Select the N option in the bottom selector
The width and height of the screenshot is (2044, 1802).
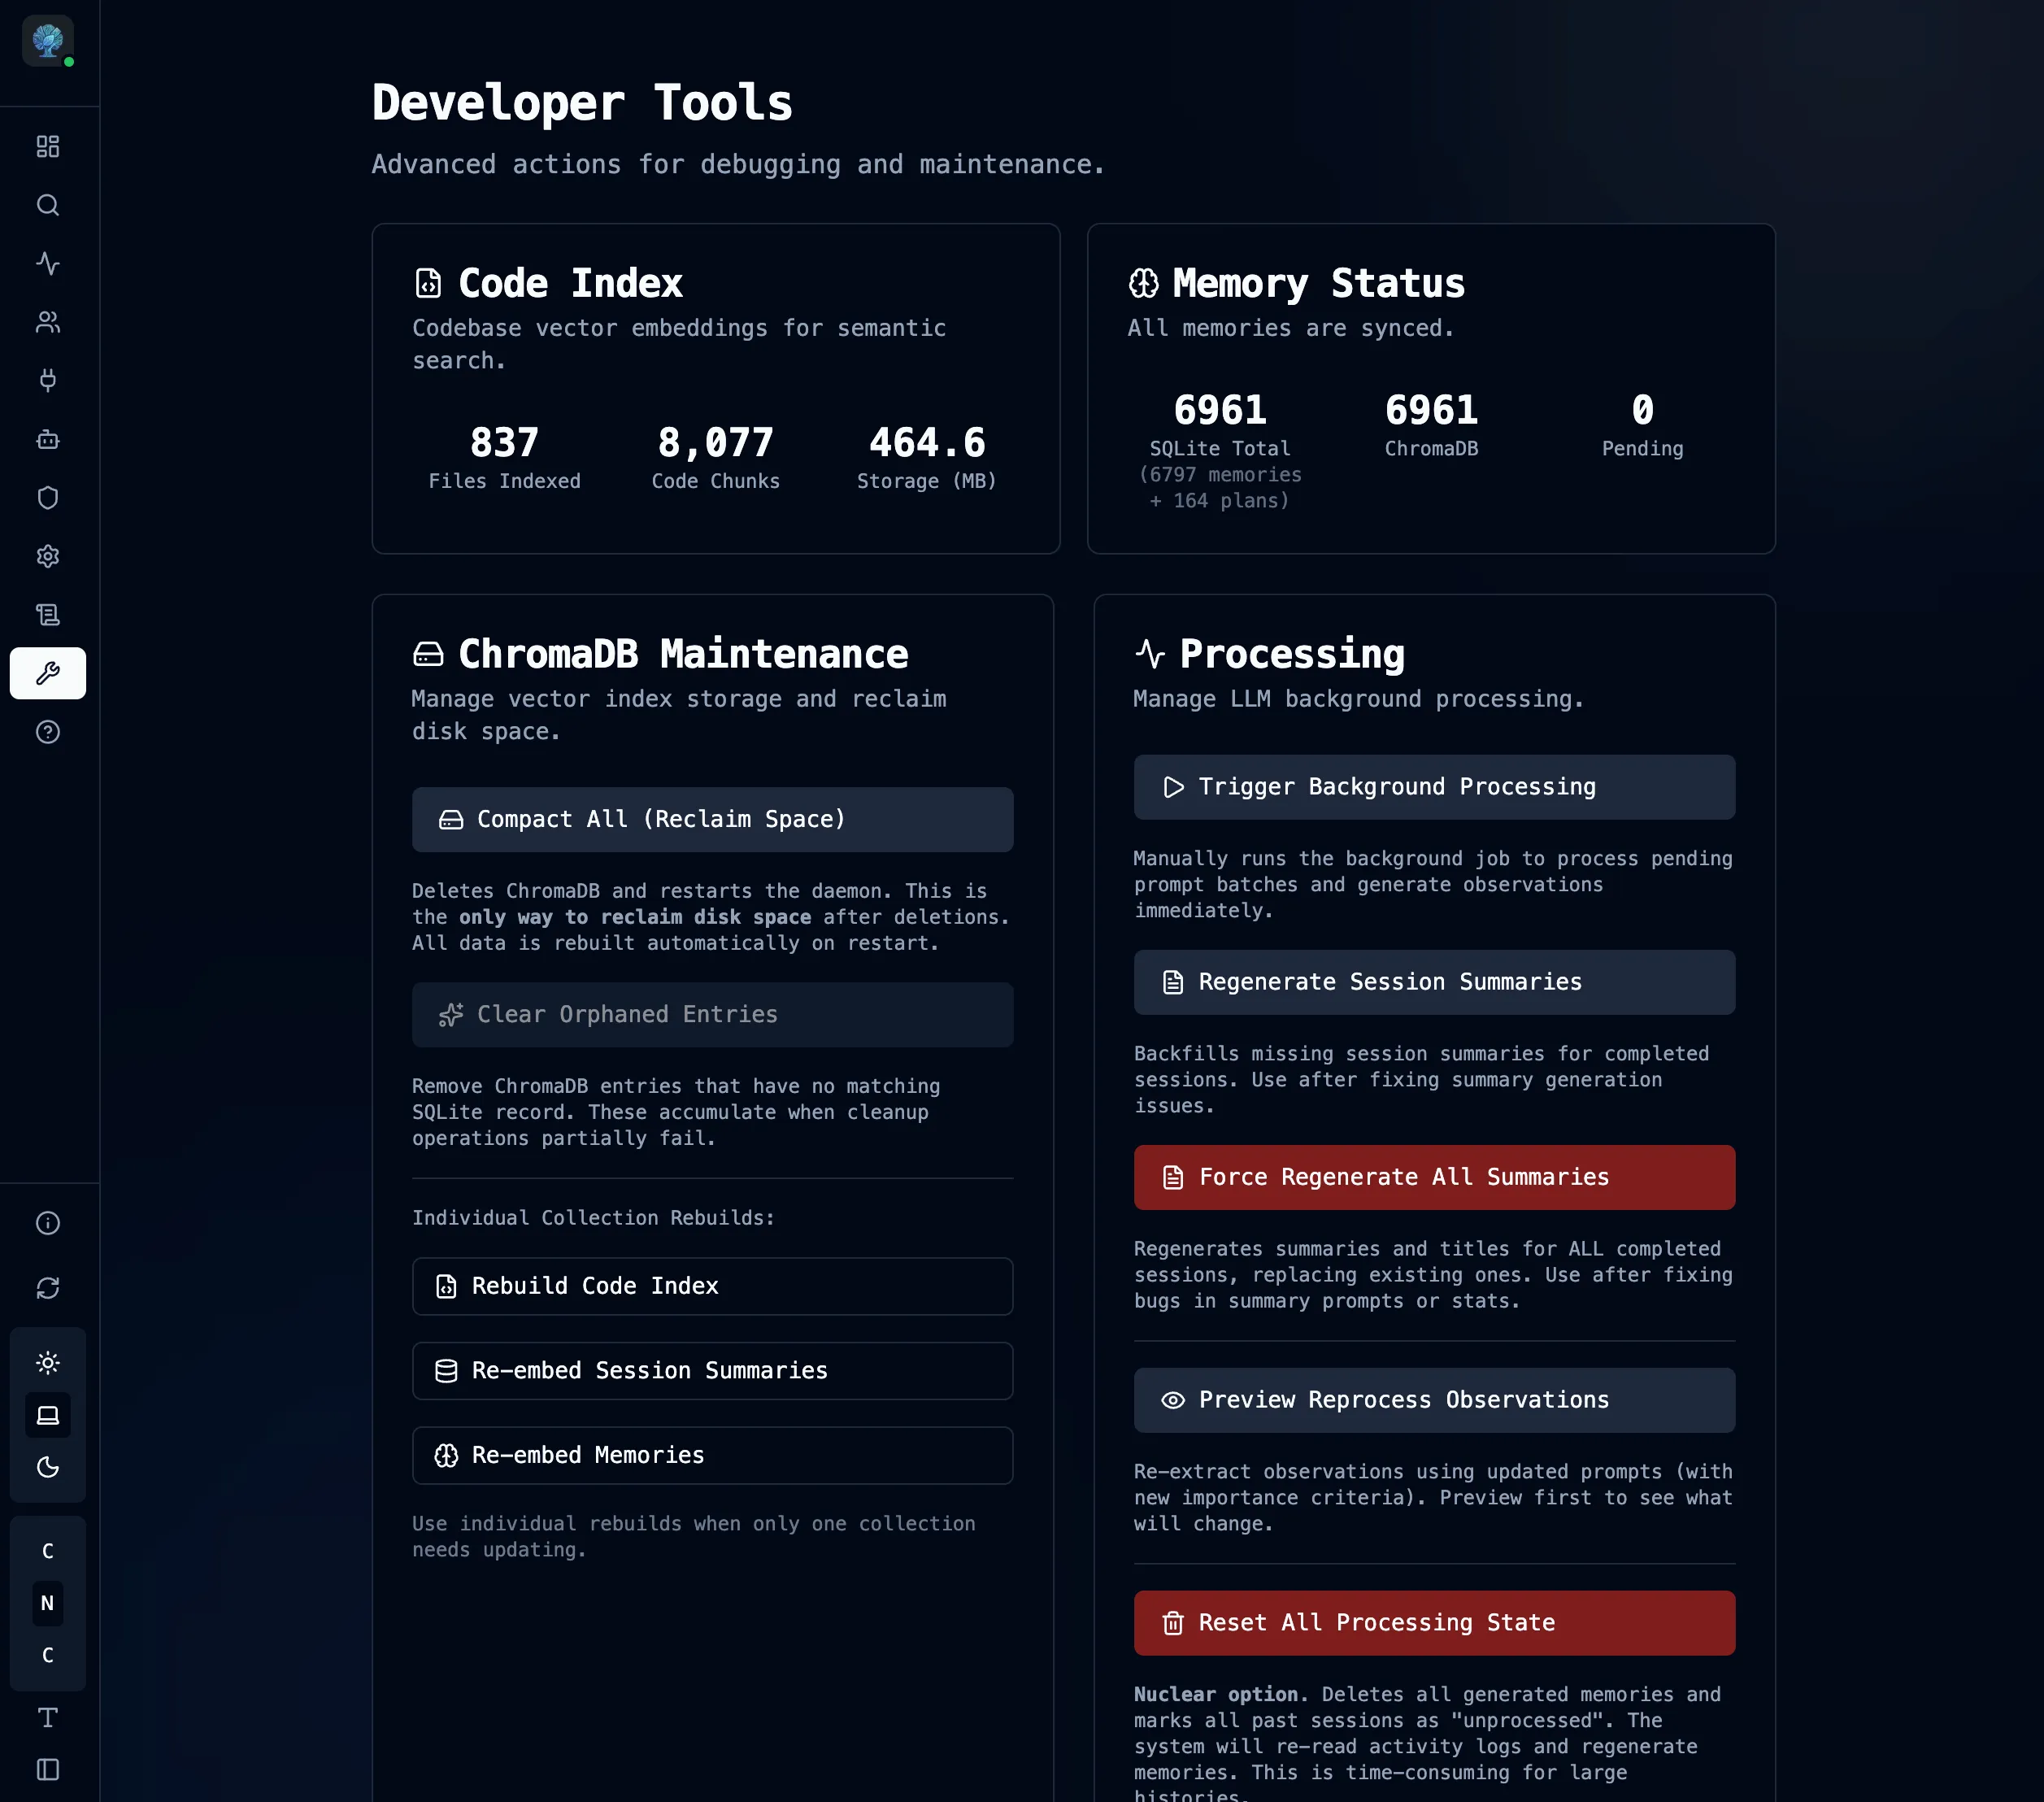(48, 1603)
